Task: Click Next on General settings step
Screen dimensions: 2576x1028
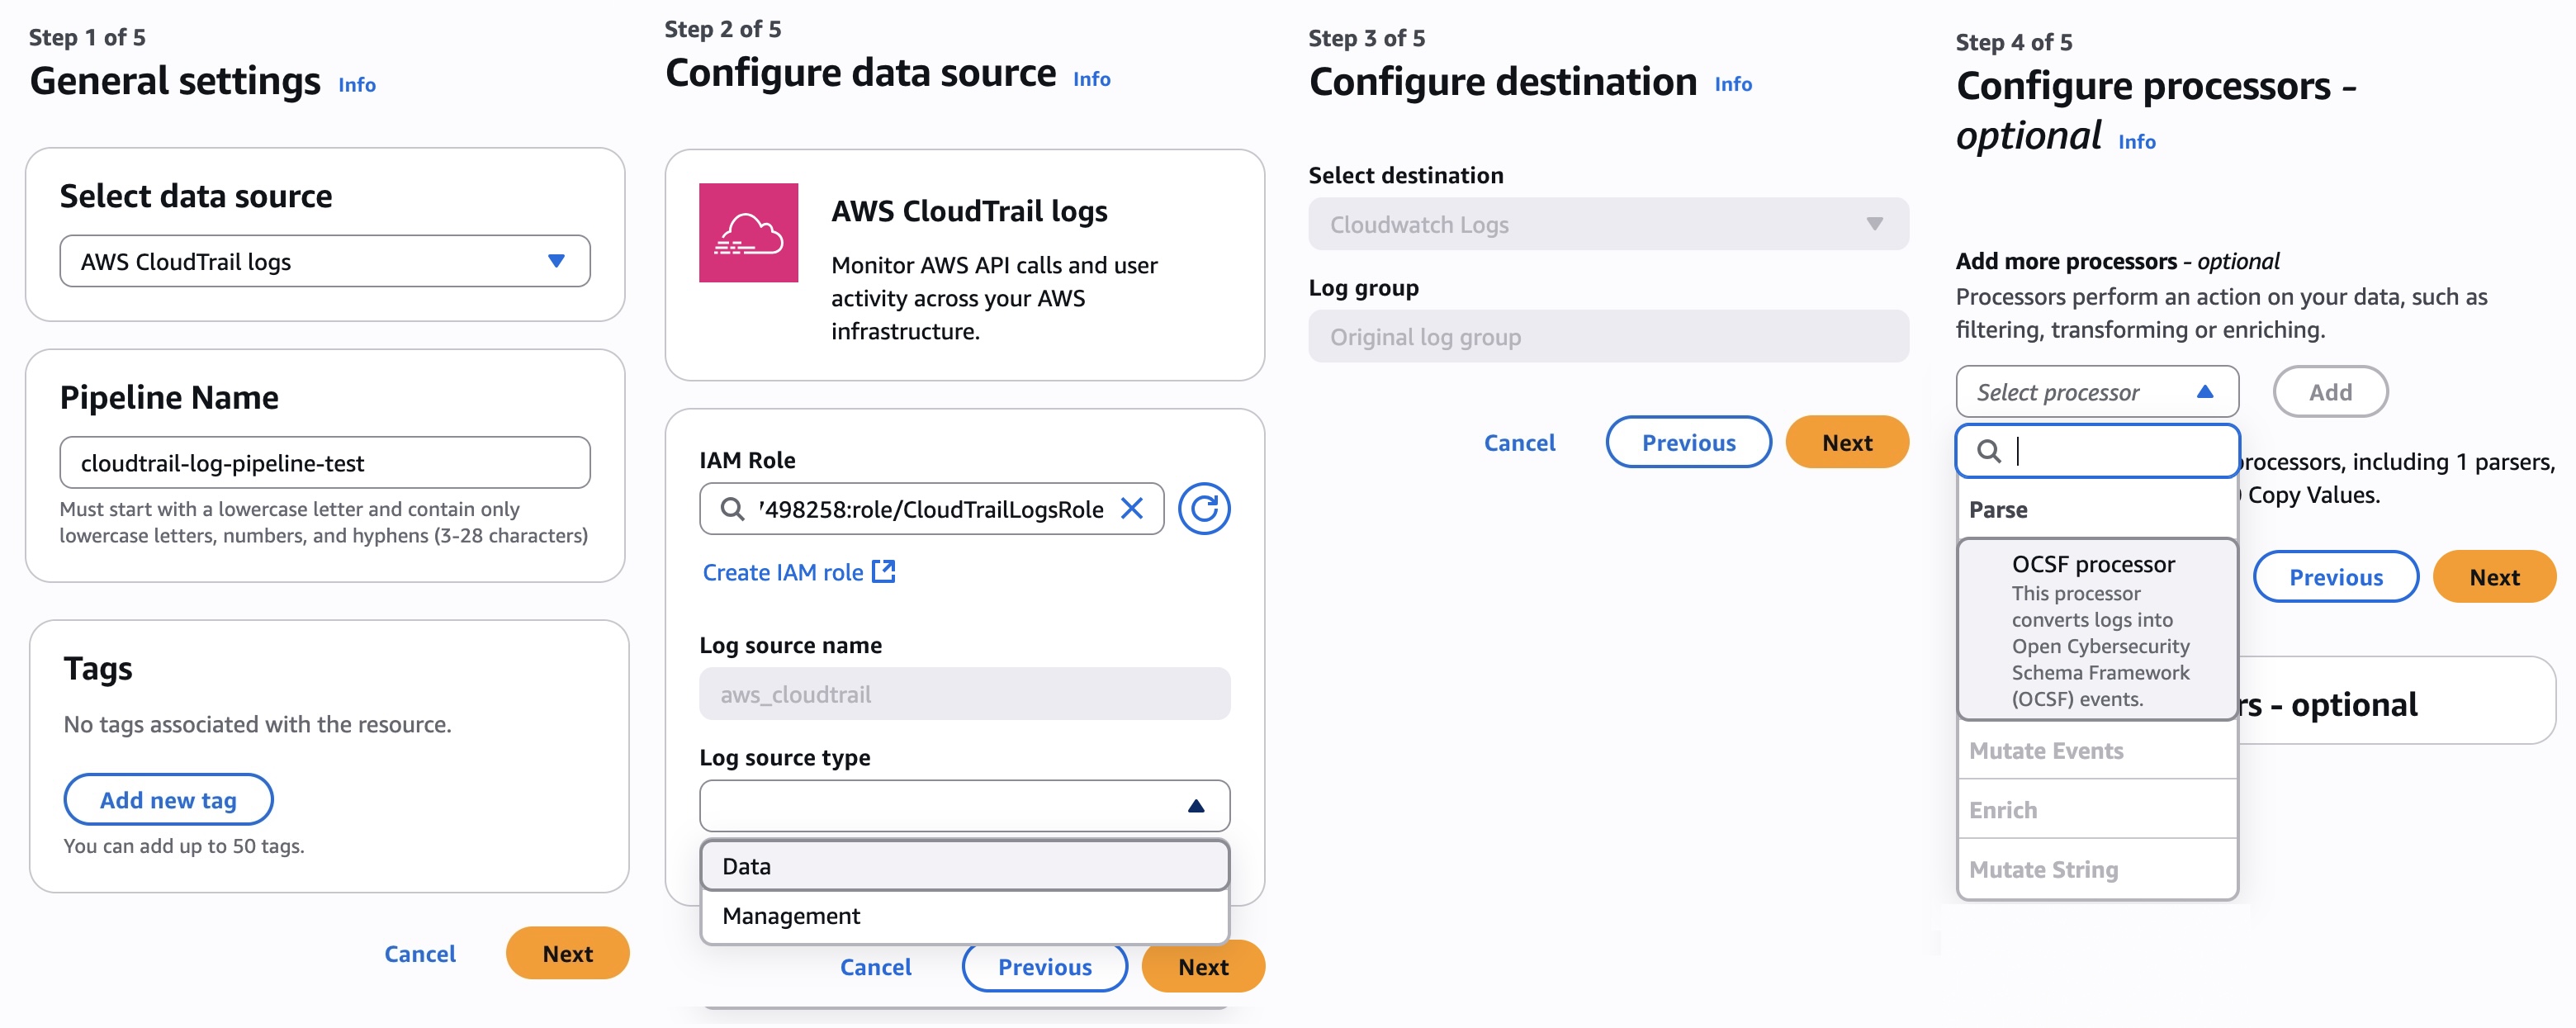Action: pos(567,953)
